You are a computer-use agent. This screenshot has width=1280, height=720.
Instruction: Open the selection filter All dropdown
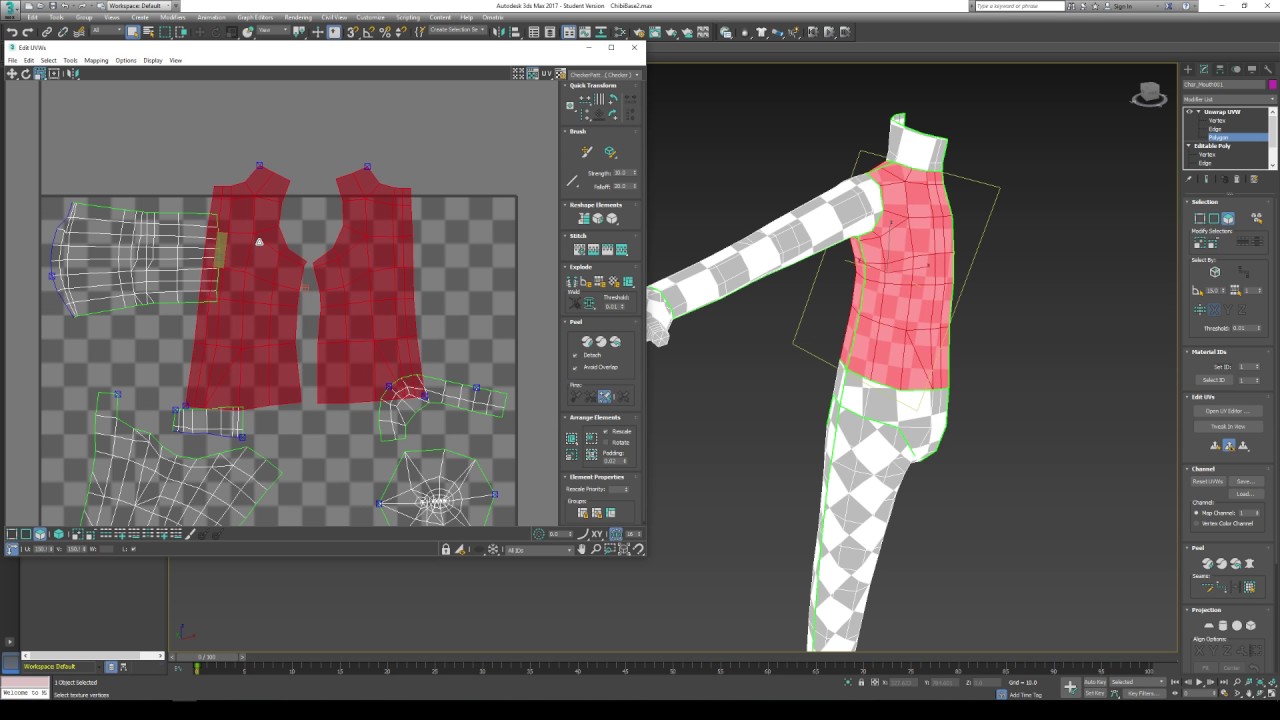[107, 32]
